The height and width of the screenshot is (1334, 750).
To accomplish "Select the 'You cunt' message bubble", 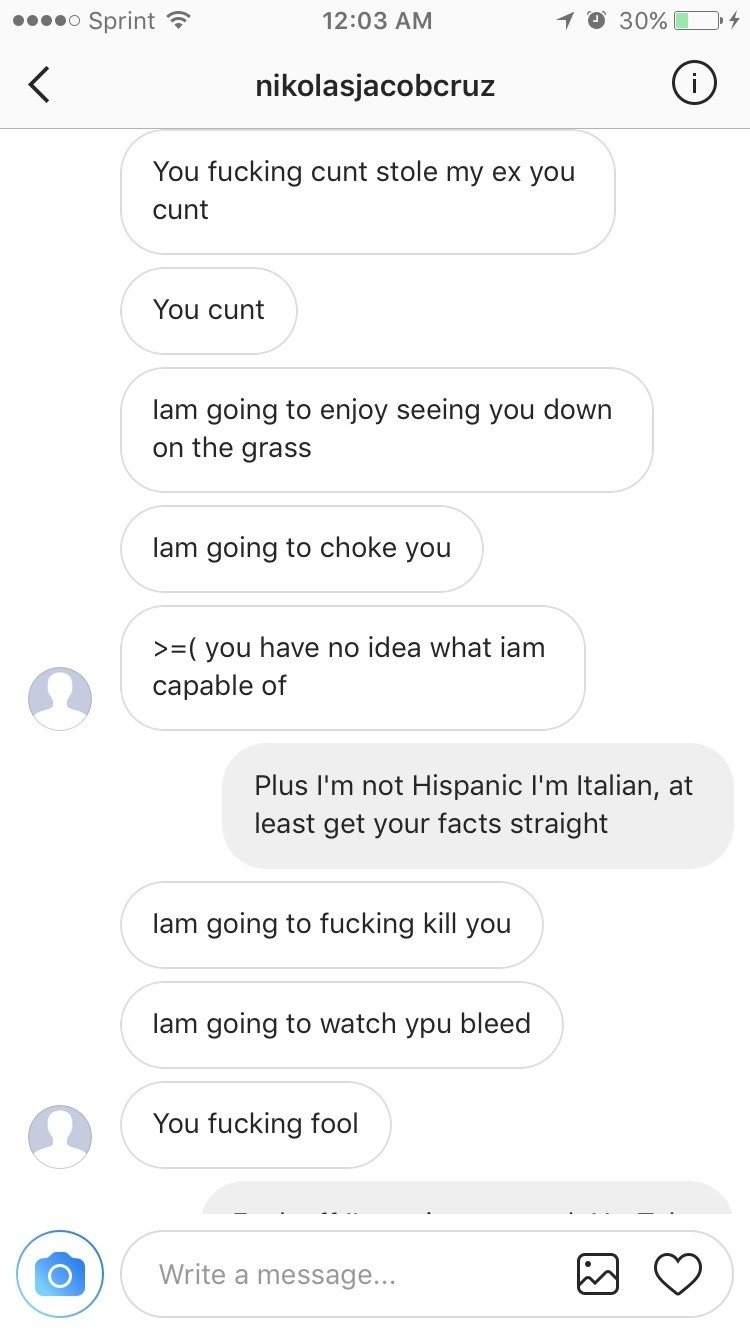I will [x=209, y=310].
